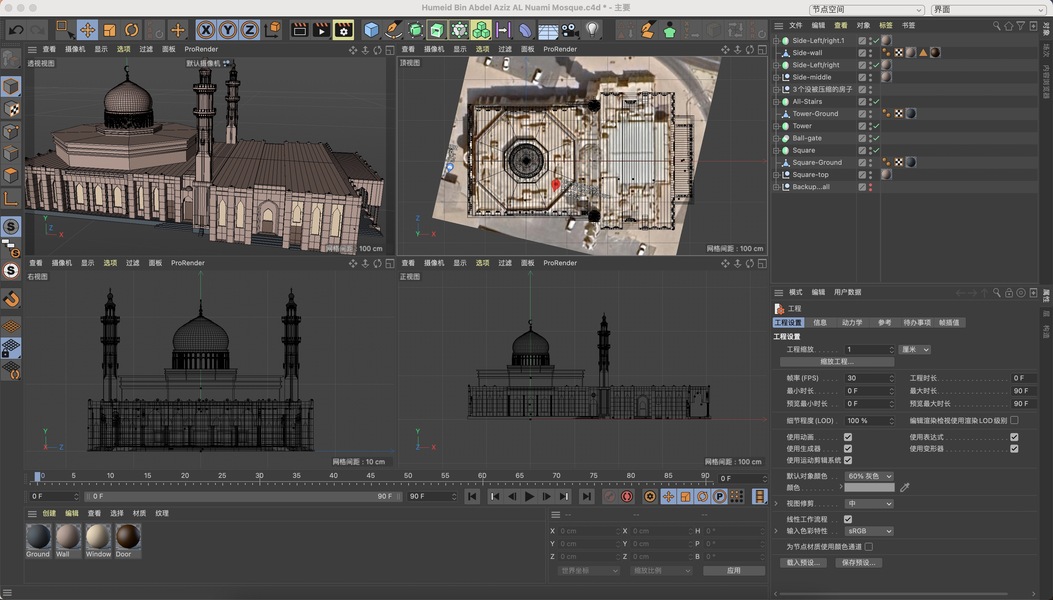Screen dimensions: 1053x600
Task: Click the light bulb icon
Action: pos(592,30)
